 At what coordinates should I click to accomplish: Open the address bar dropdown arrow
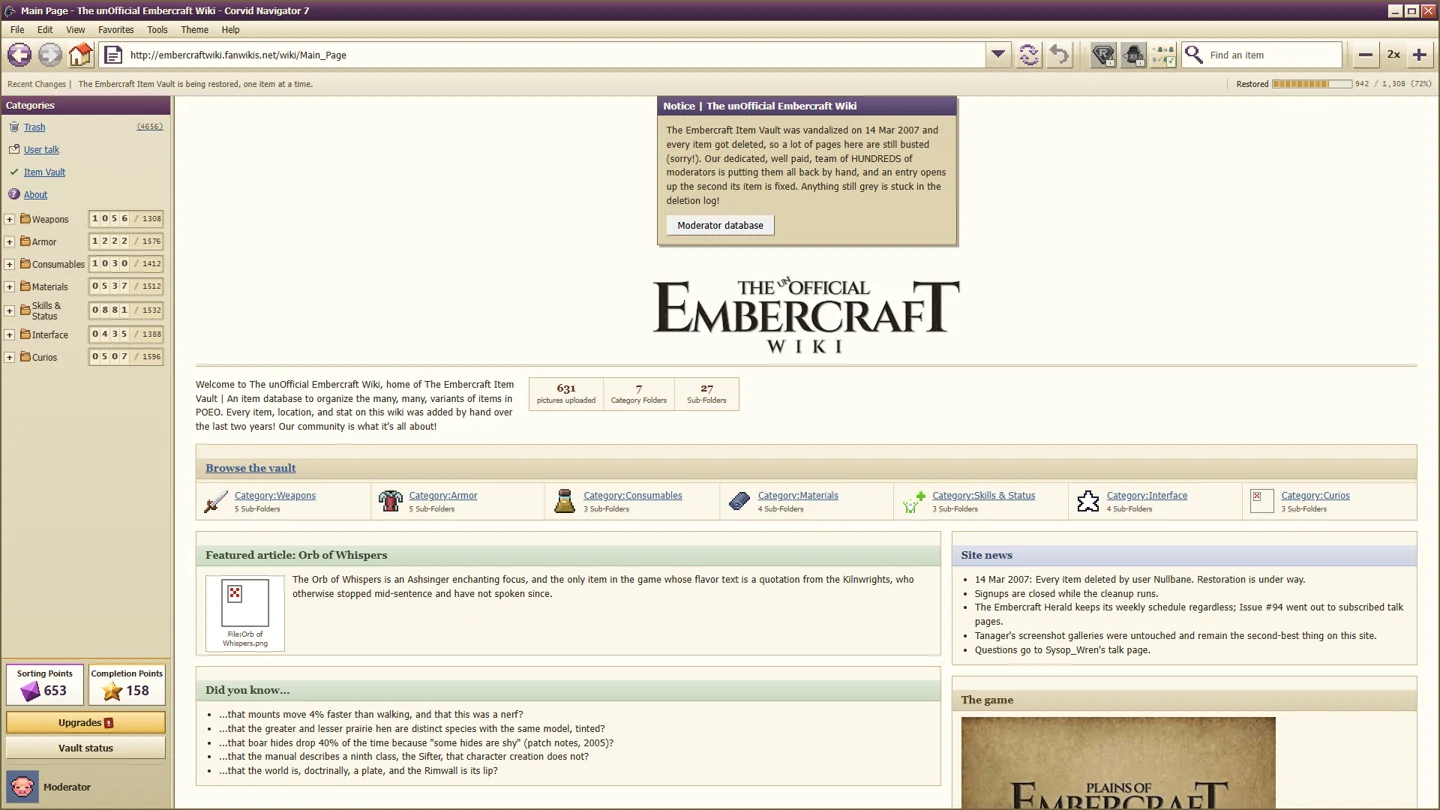(x=998, y=55)
